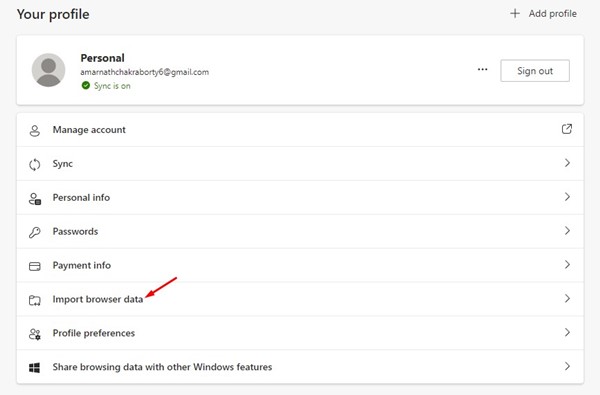
Task: Click the Sign out button
Action: coord(535,70)
